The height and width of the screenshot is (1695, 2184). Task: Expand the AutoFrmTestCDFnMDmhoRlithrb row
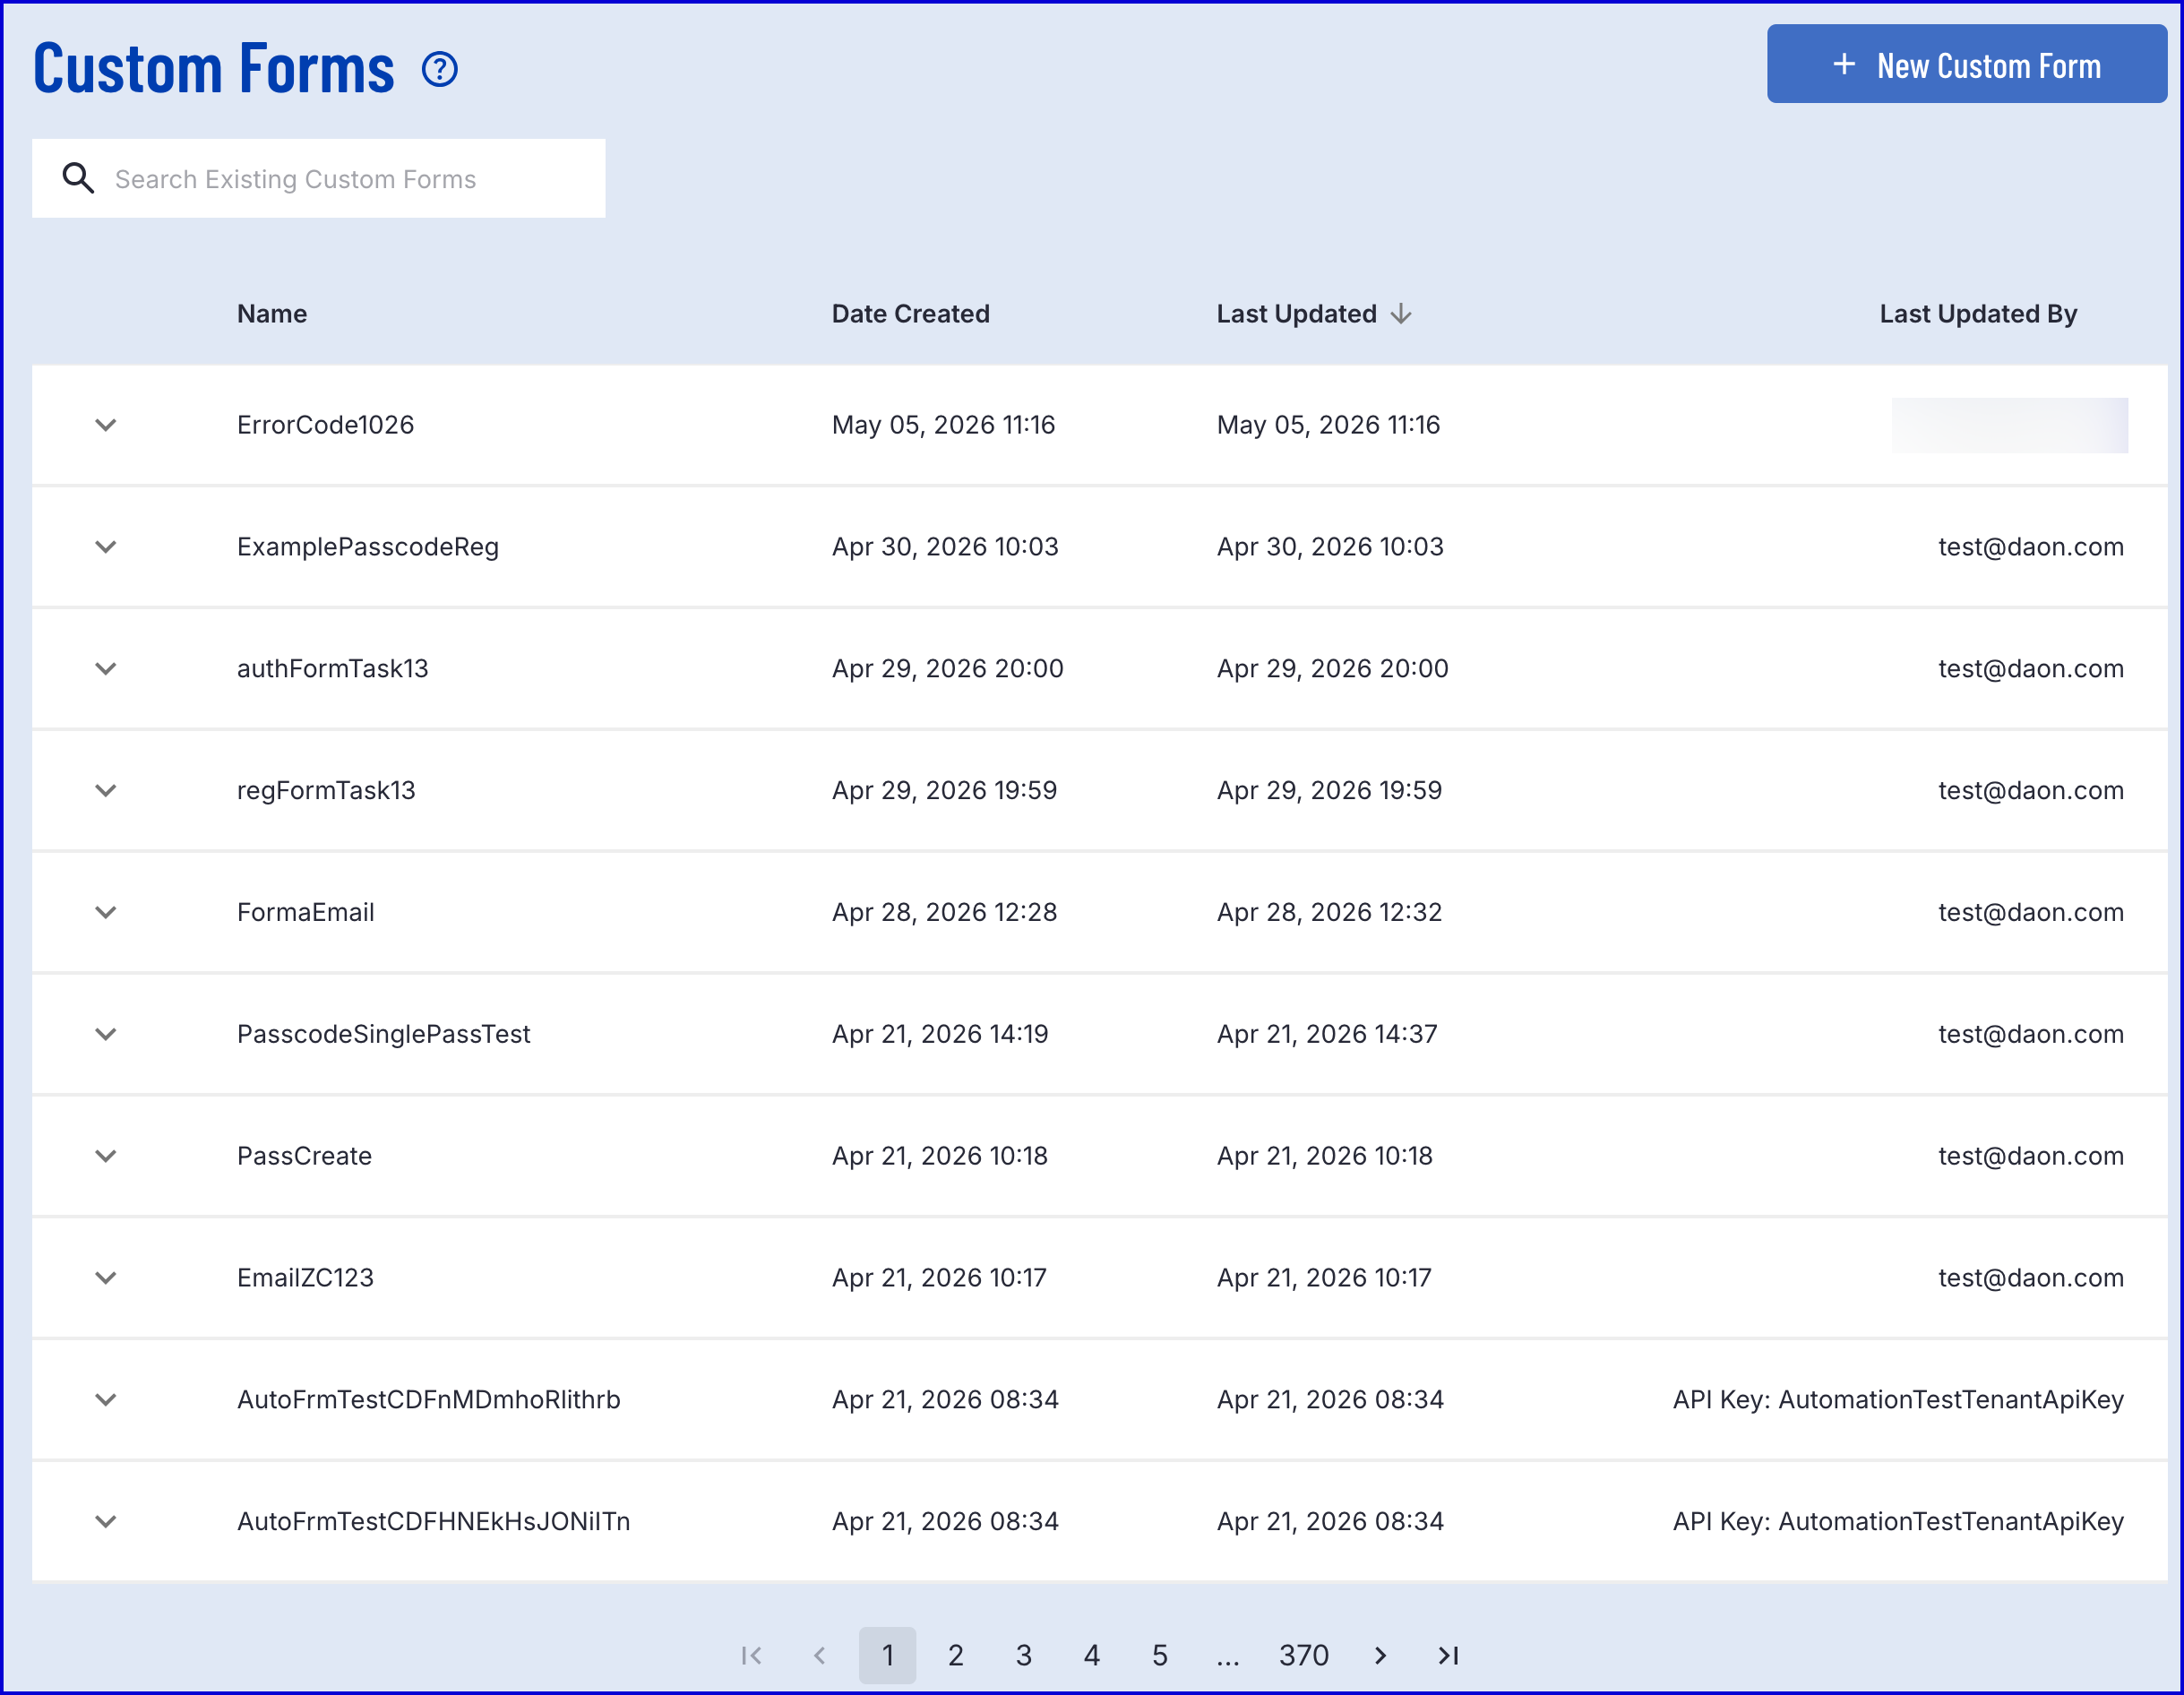[106, 1401]
